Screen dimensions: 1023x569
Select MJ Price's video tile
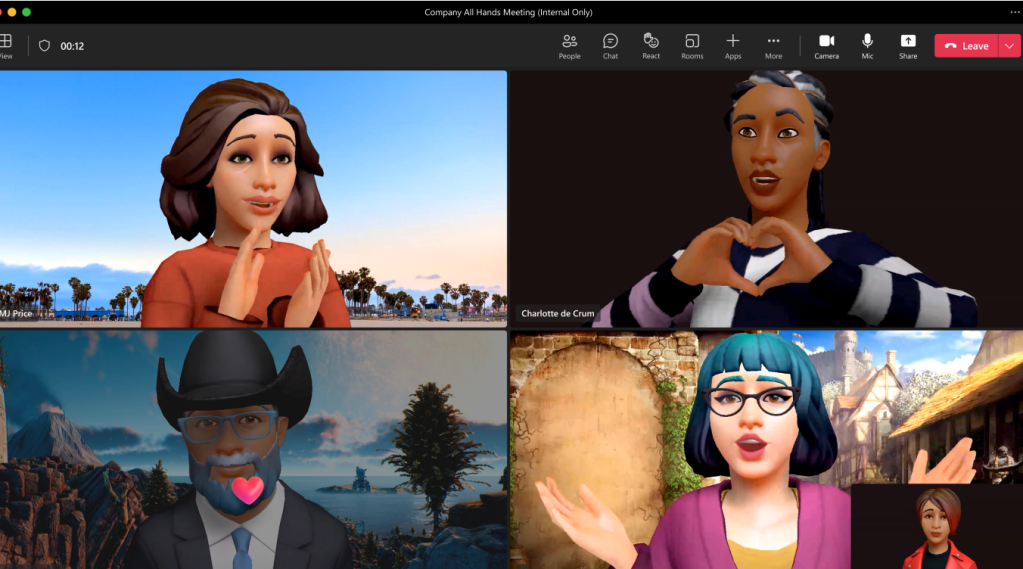click(x=253, y=198)
